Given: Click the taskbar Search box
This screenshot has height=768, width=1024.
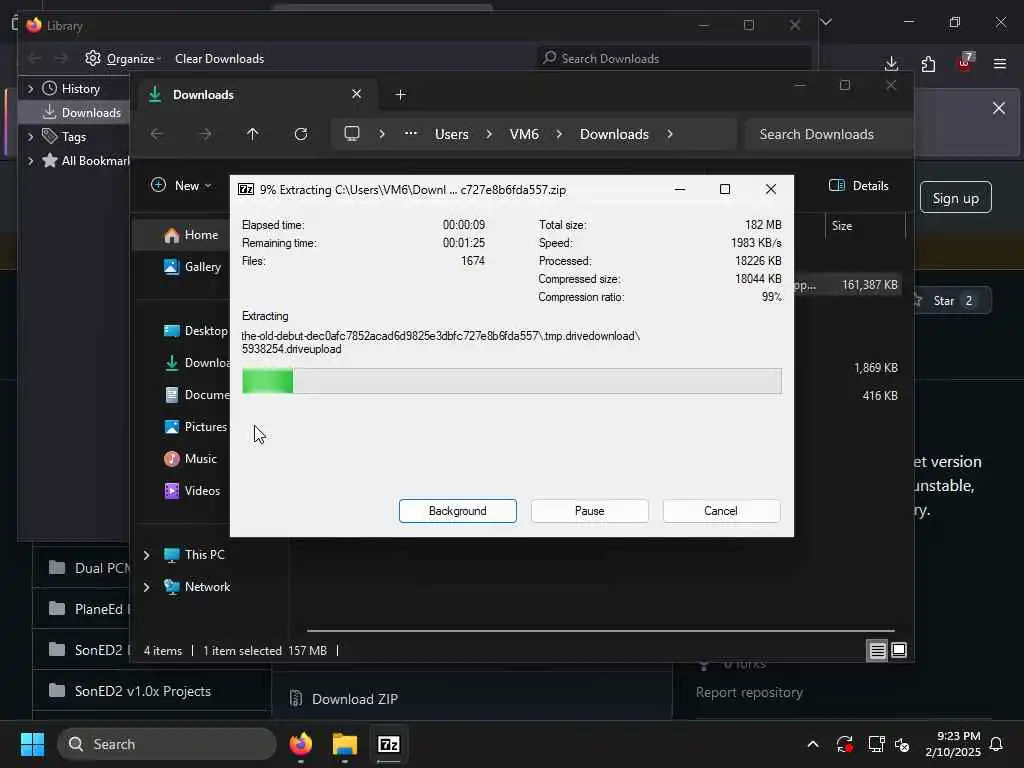Looking at the screenshot, I should [x=167, y=744].
